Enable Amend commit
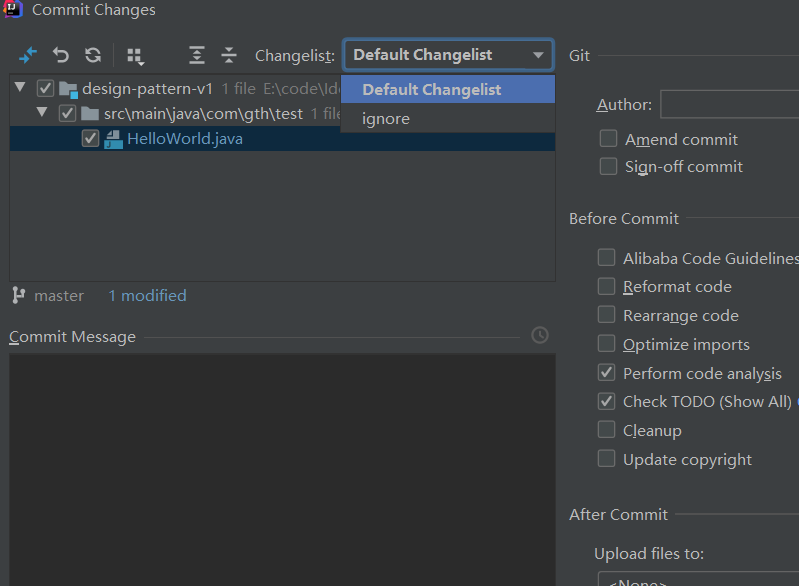The height and width of the screenshot is (586, 799). [608, 139]
